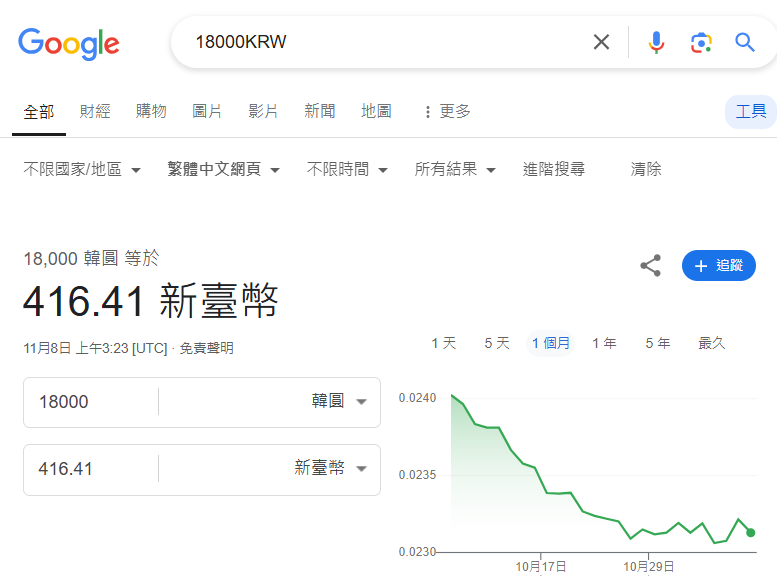Click the green endpoint dot on chart
Viewport: 777px width, 582px height.
coord(750,533)
